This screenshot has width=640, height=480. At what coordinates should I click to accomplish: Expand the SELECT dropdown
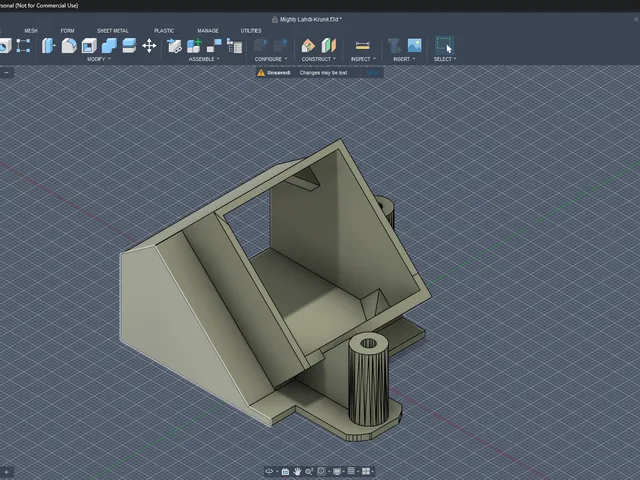pos(444,59)
